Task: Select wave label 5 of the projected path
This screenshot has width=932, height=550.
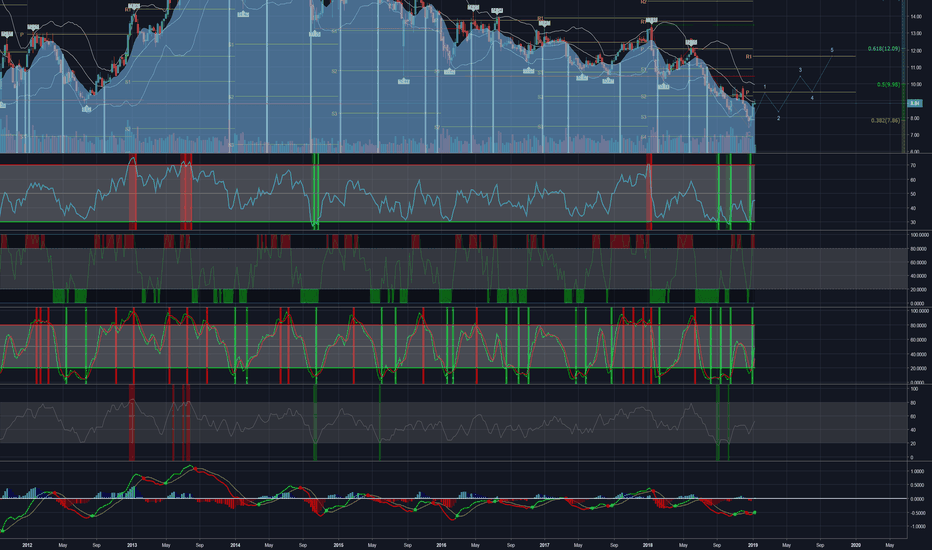Action: point(832,50)
